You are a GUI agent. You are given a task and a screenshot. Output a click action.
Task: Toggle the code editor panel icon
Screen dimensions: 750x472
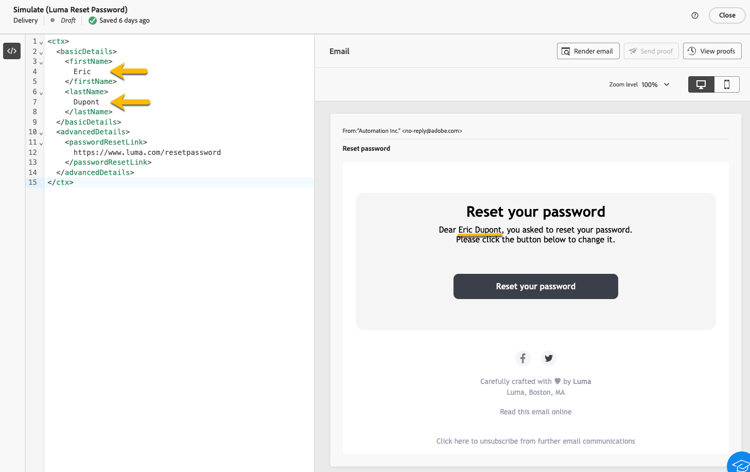pos(12,51)
